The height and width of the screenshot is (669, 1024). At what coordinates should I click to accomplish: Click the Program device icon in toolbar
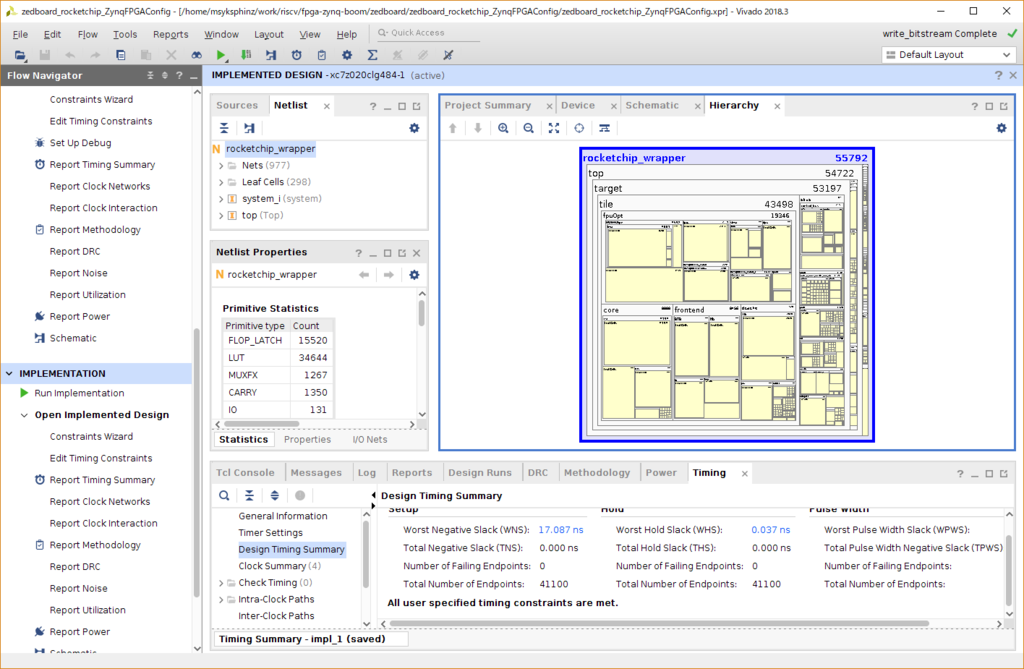[246, 55]
